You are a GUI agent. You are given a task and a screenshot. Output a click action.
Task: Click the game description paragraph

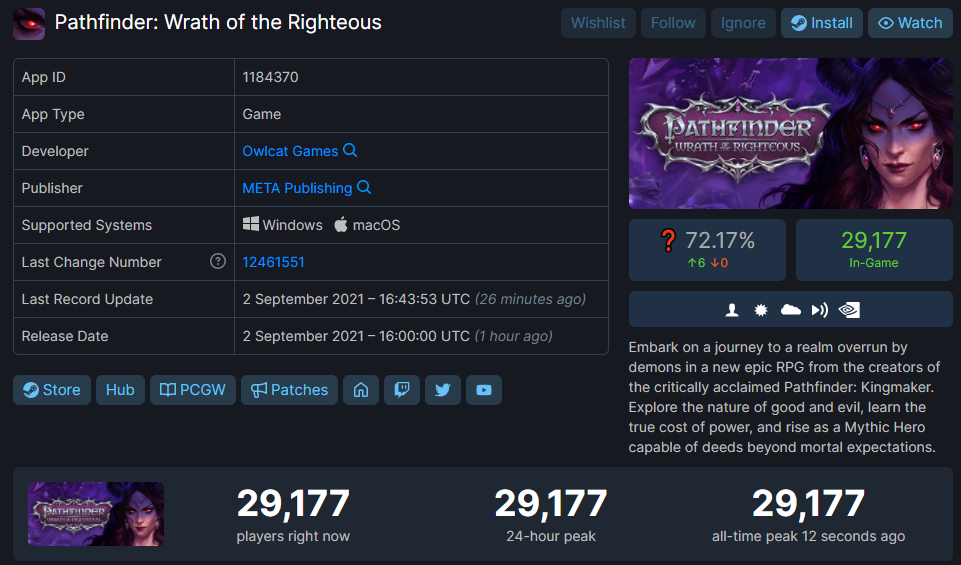click(x=784, y=397)
